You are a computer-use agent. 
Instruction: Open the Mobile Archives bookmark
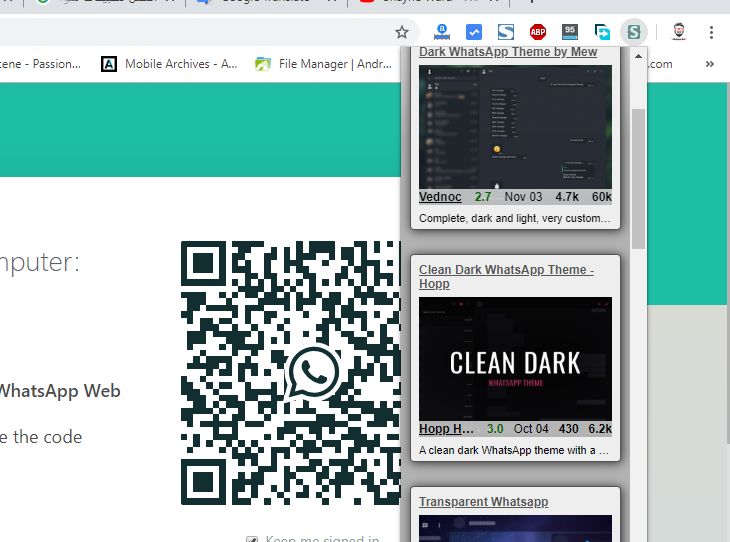[x=169, y=64]
